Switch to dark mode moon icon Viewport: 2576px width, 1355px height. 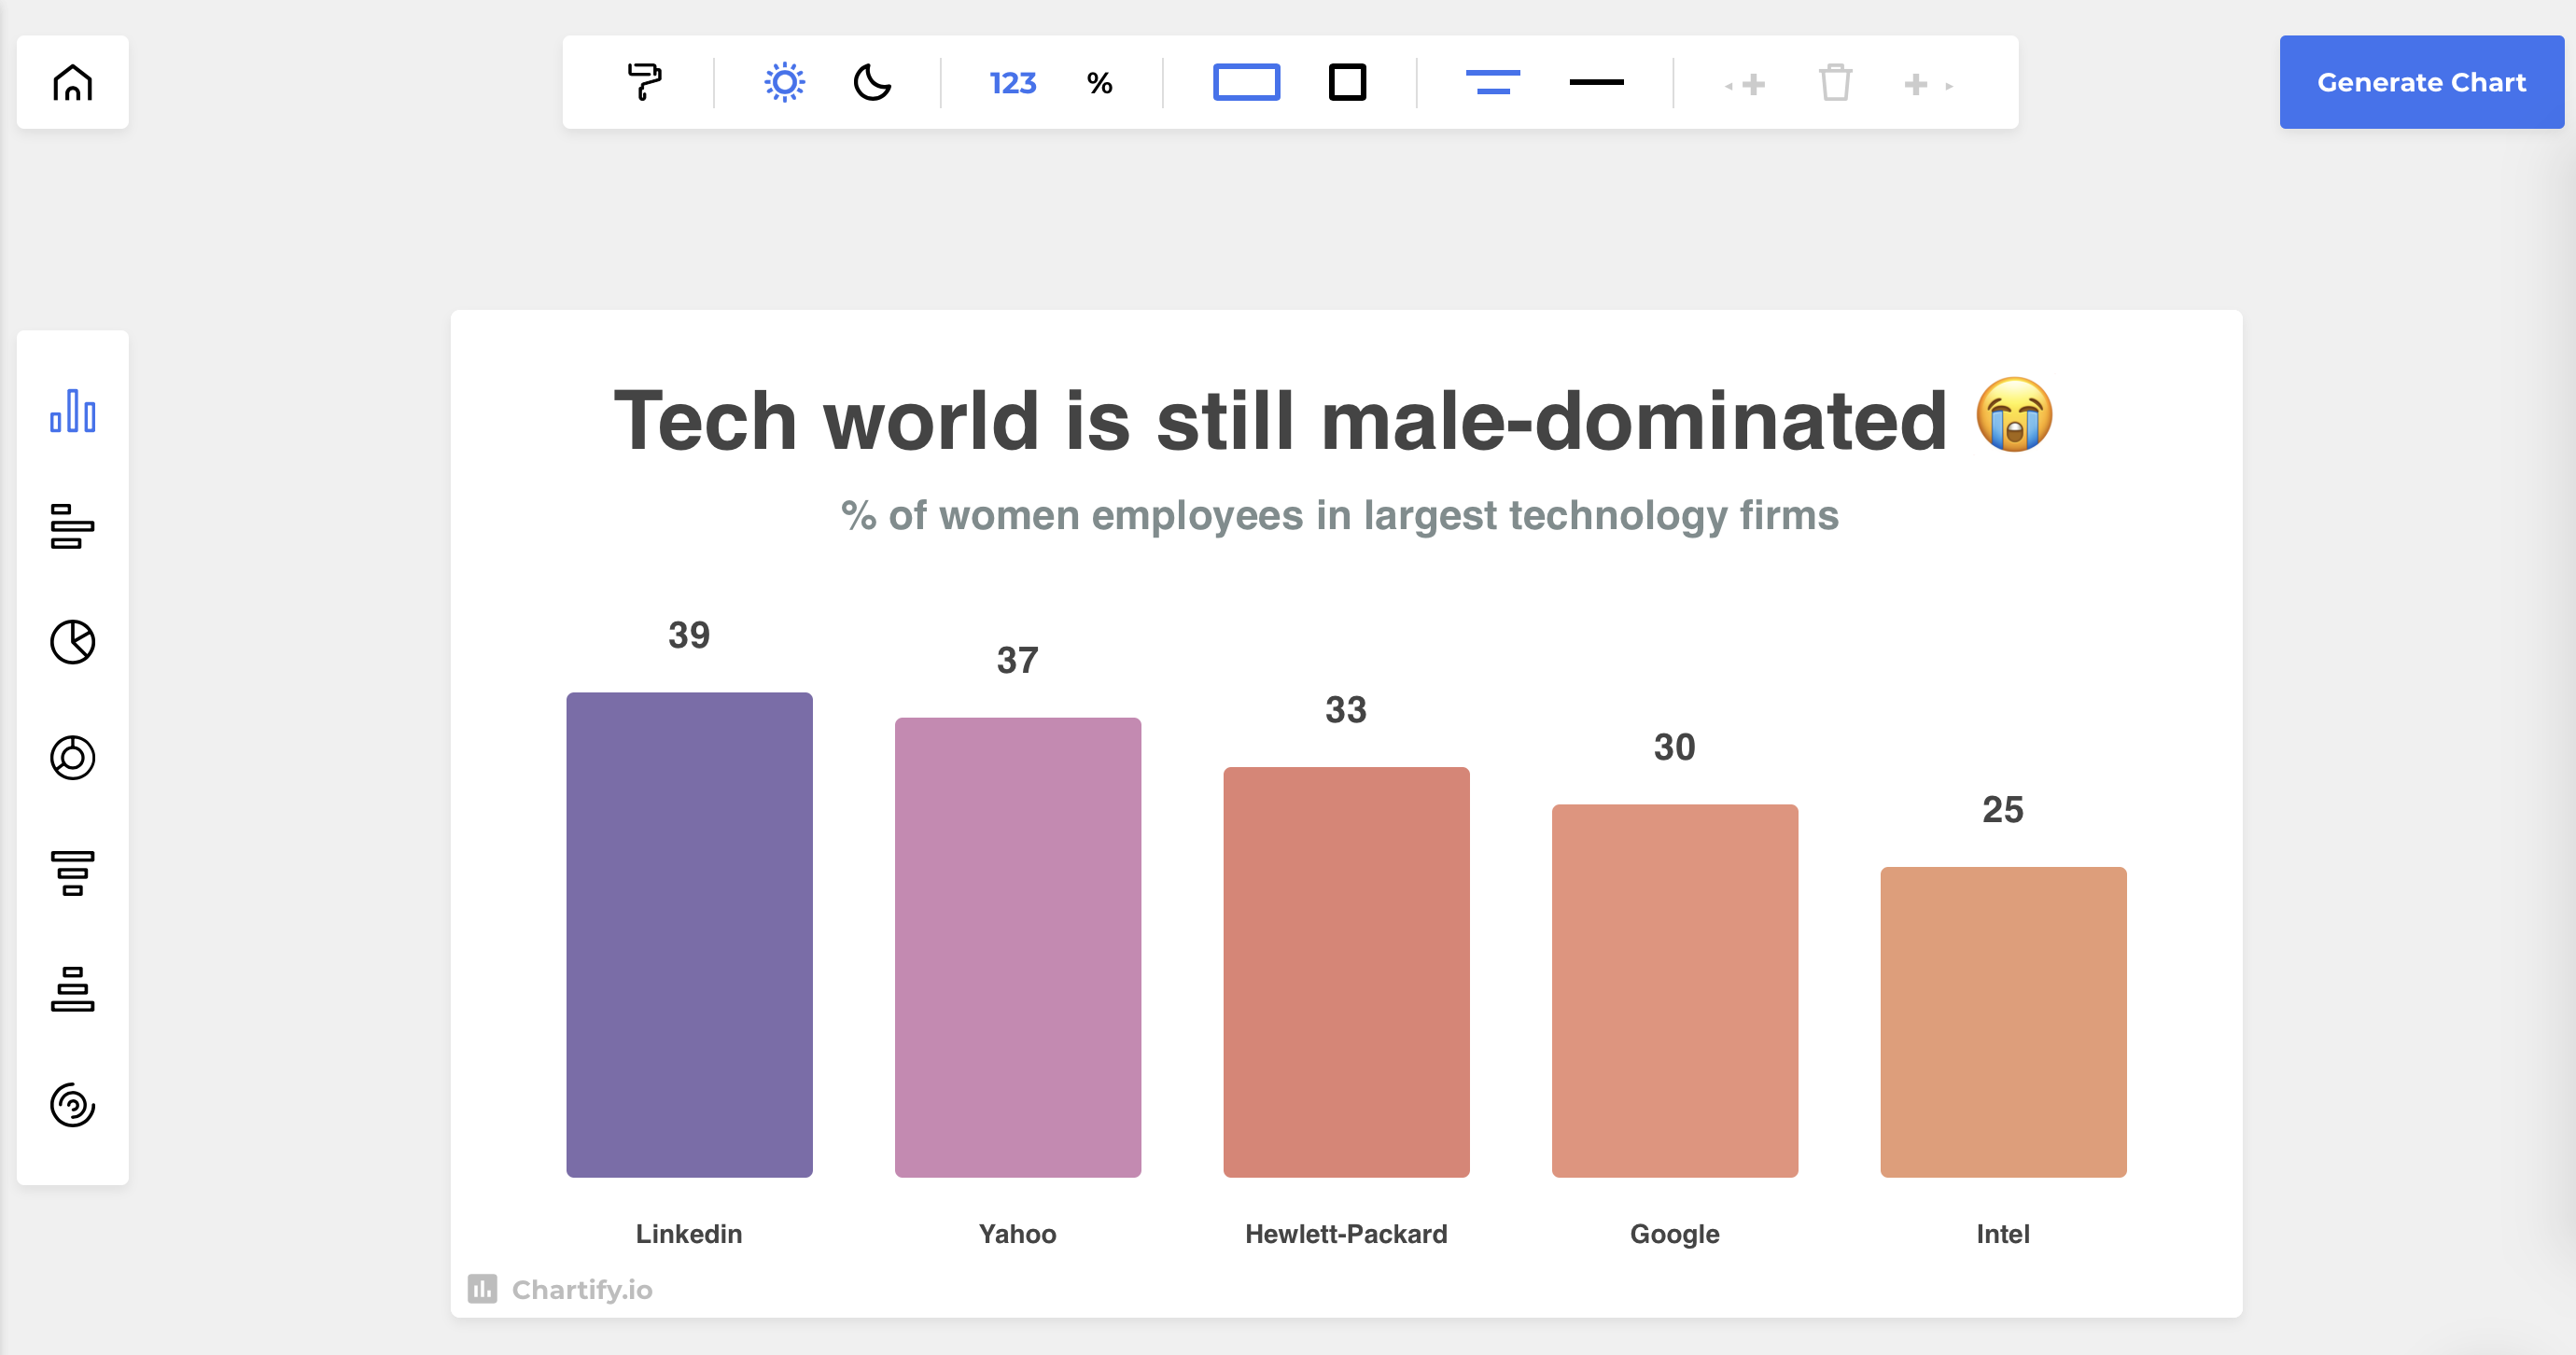[x=872, y=82]
